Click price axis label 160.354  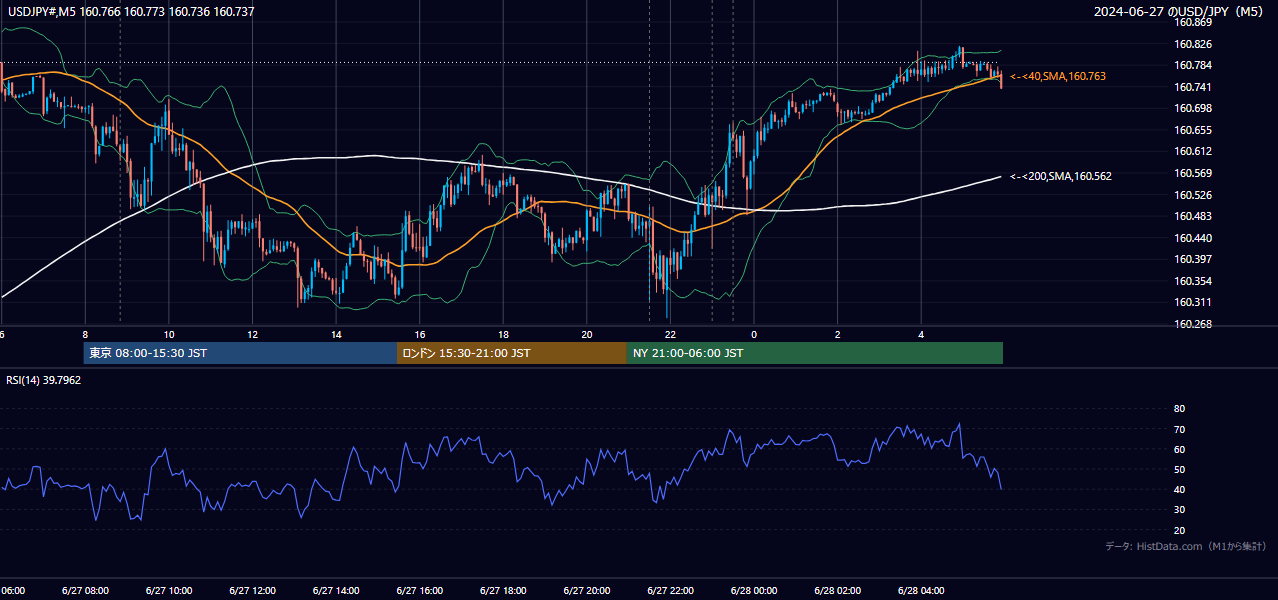1193,281
